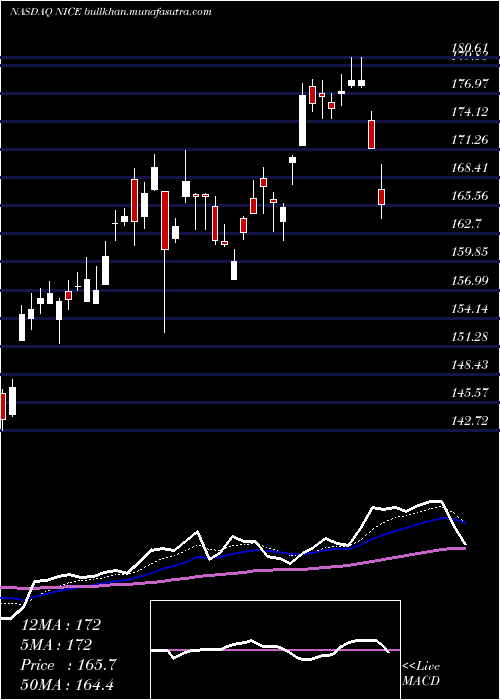Click the 156.99 price axis label
This screenshot has width=500, height=700.
click(470, 280)
